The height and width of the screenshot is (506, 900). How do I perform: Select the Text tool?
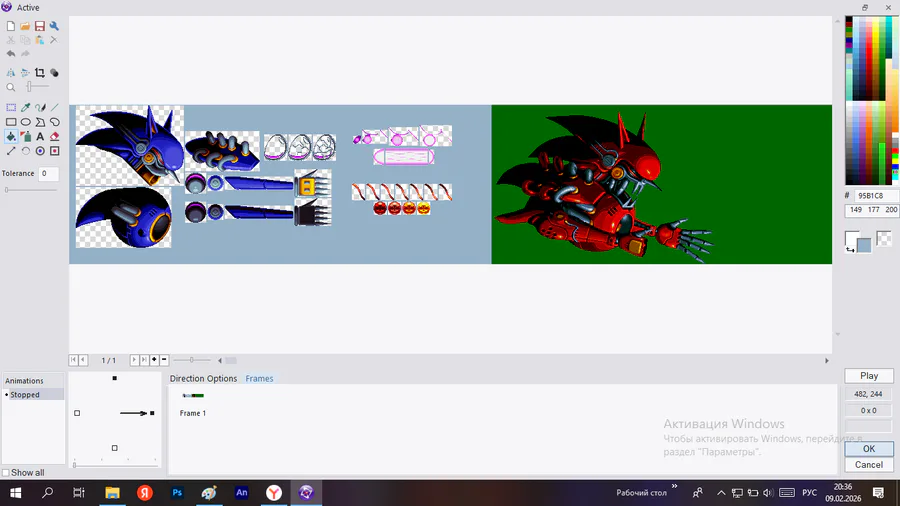(x=40, y=137)
